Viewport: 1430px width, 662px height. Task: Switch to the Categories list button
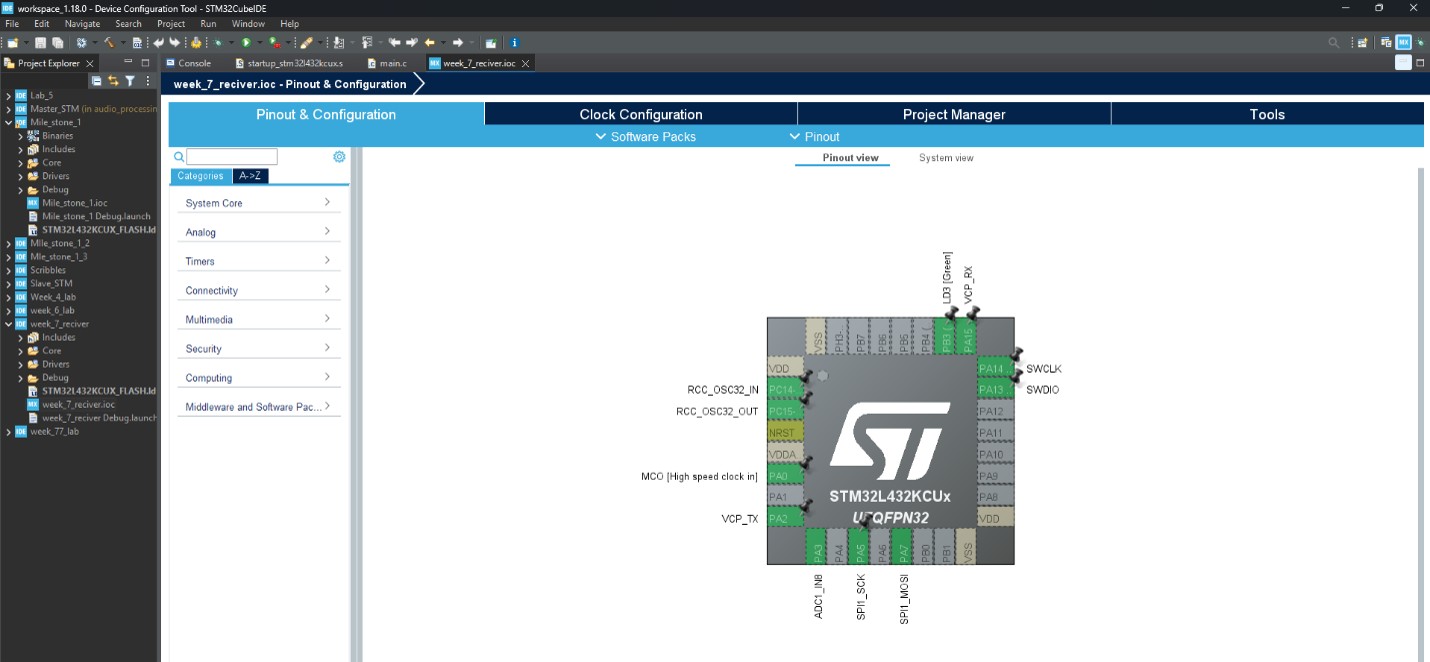coord(200,176)
